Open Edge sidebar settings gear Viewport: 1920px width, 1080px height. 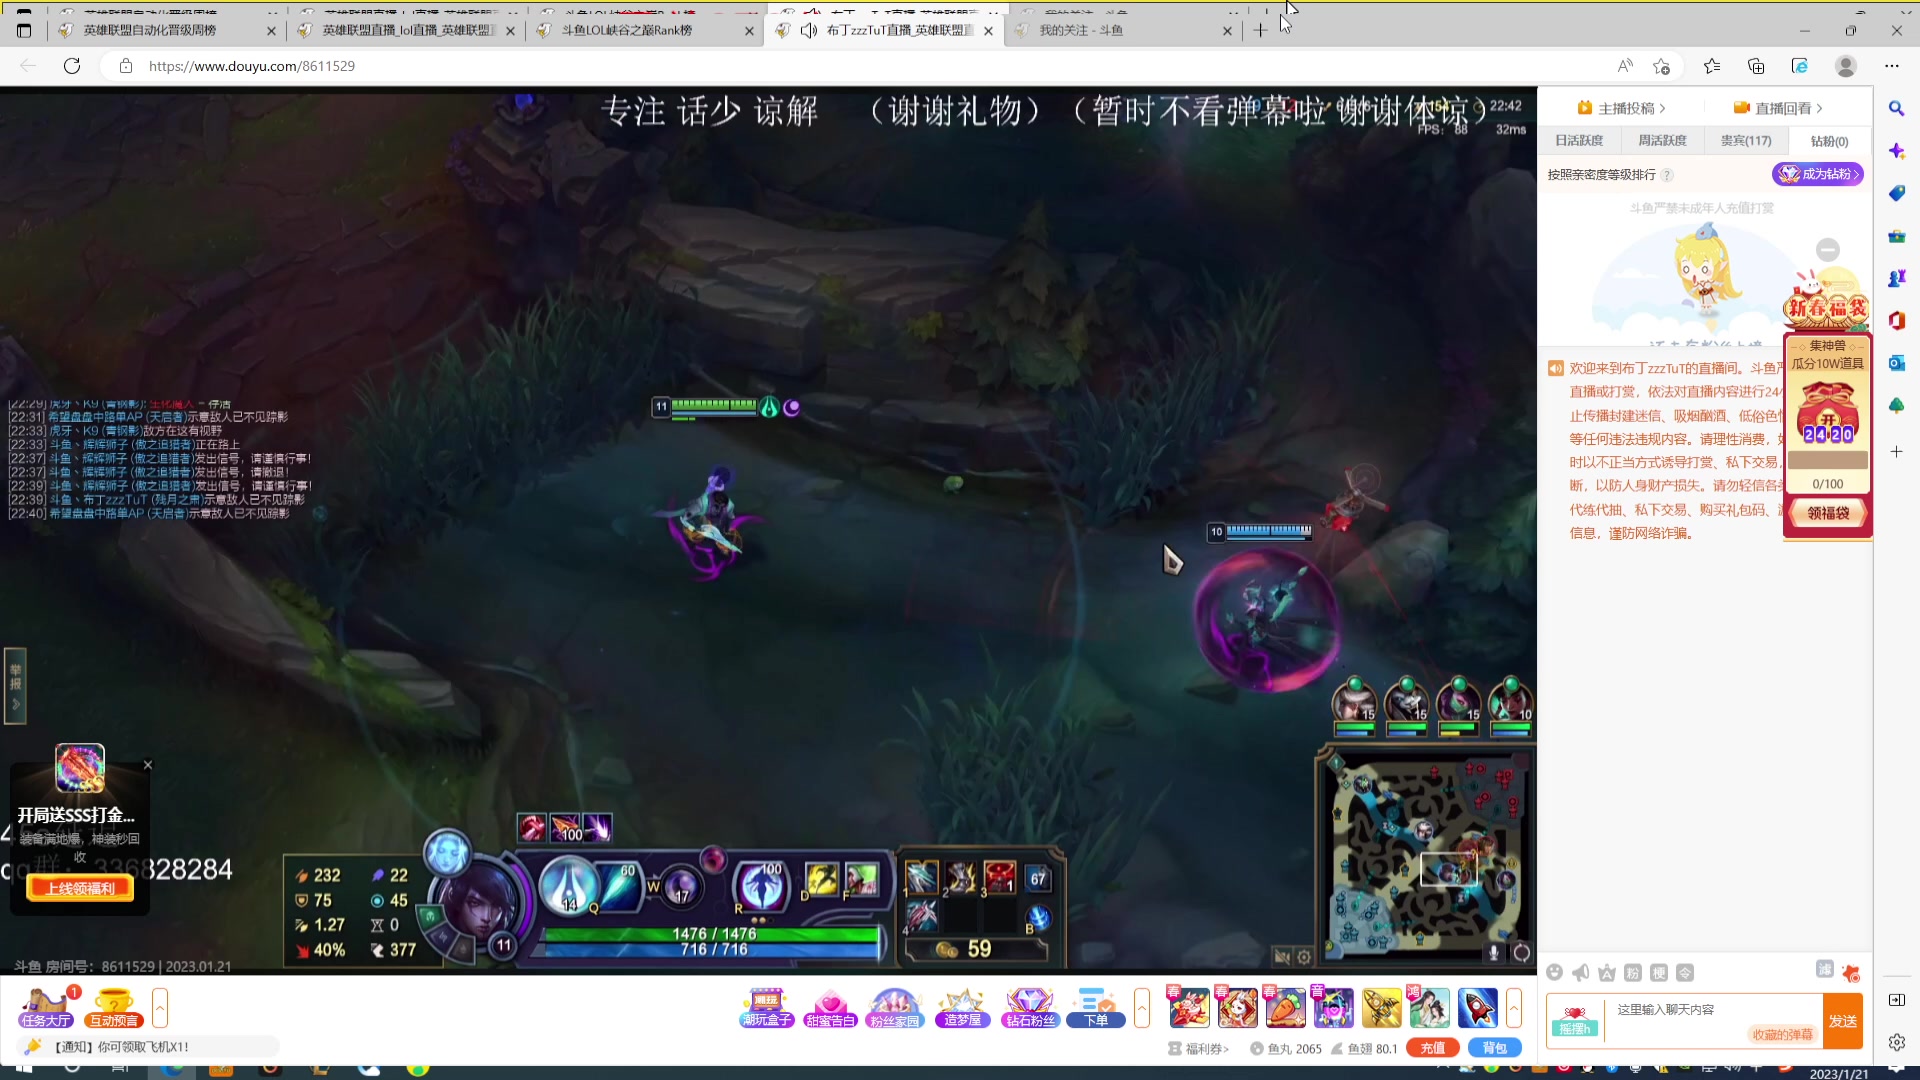point(1896,1042)
